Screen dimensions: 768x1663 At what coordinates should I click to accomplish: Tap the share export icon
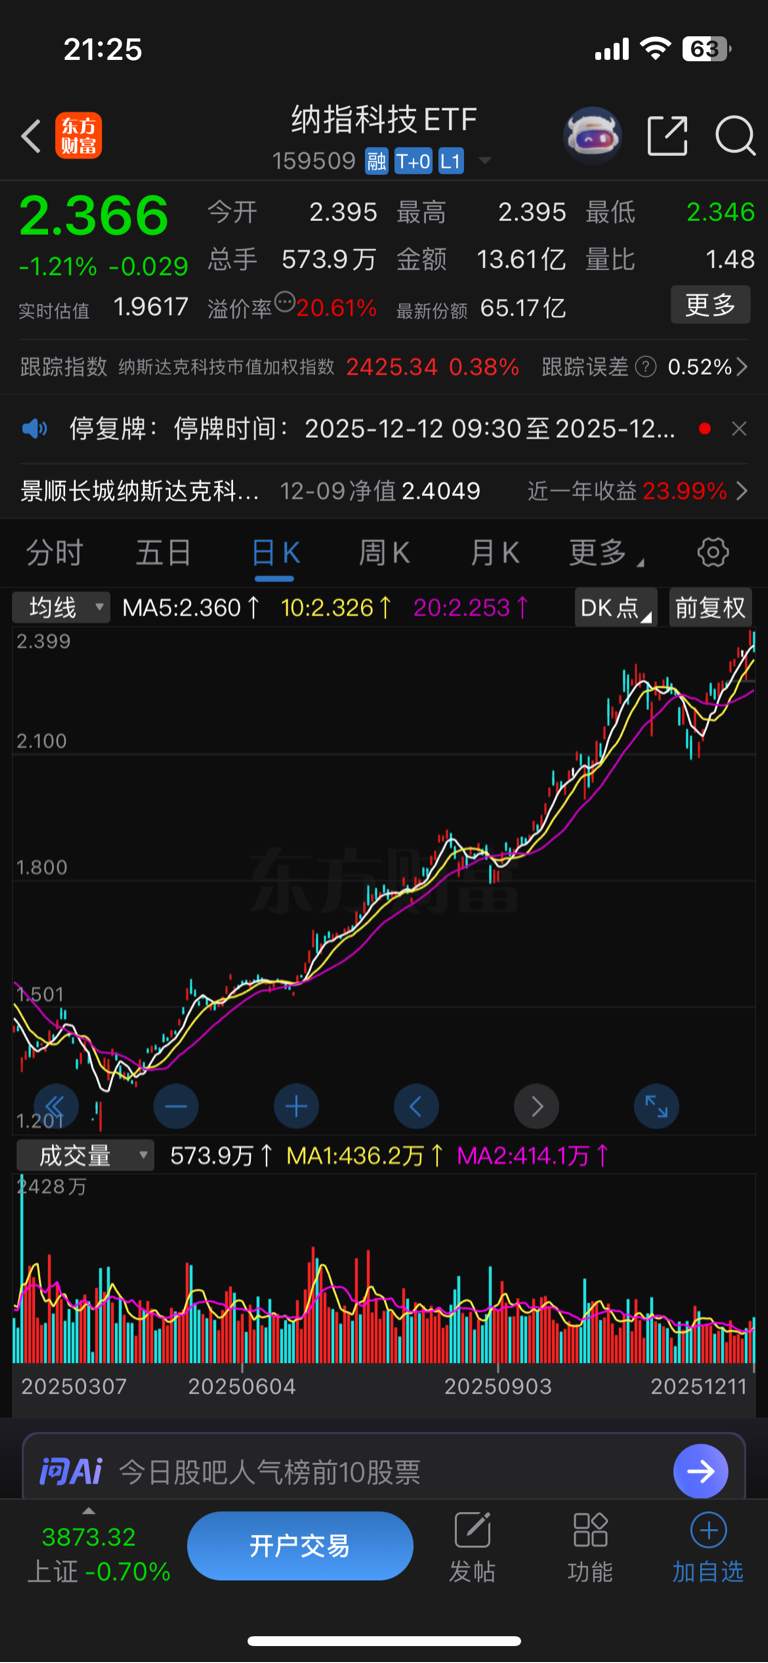[x=668, y=135]
